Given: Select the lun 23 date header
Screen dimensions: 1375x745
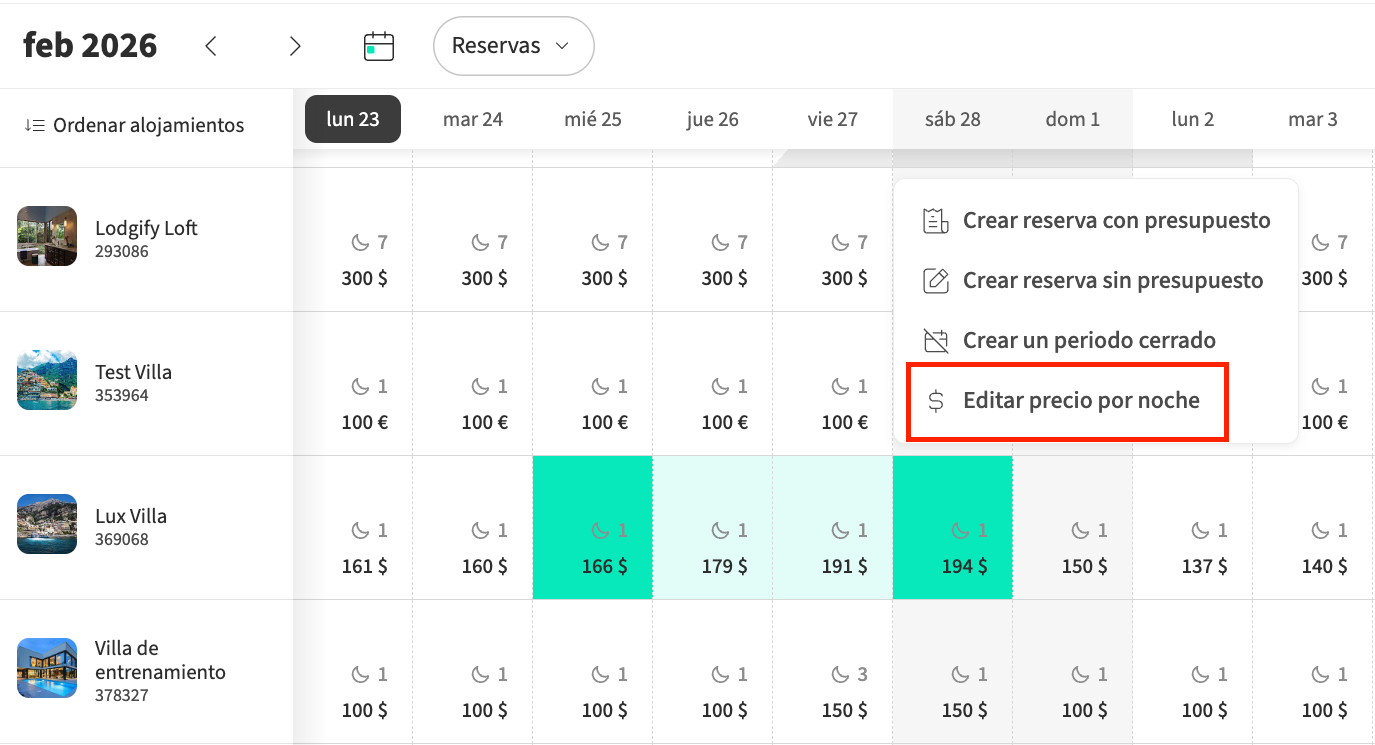Looking at the screenshot, I should (353, 119).
